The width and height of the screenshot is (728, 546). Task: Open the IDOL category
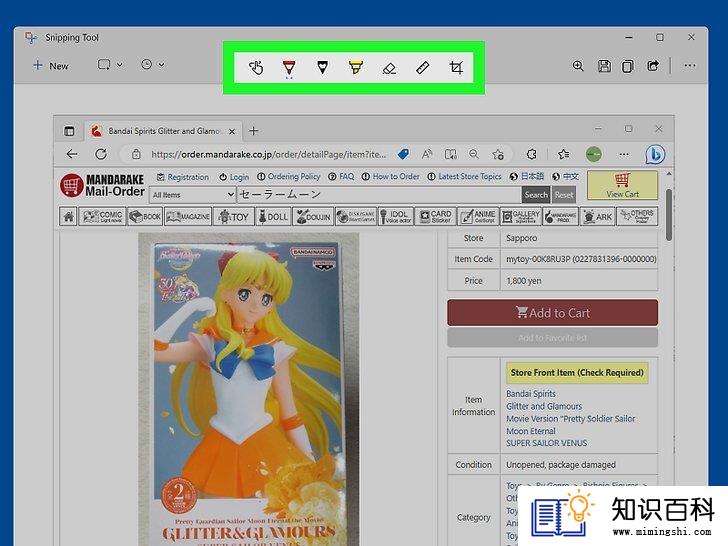395,216
